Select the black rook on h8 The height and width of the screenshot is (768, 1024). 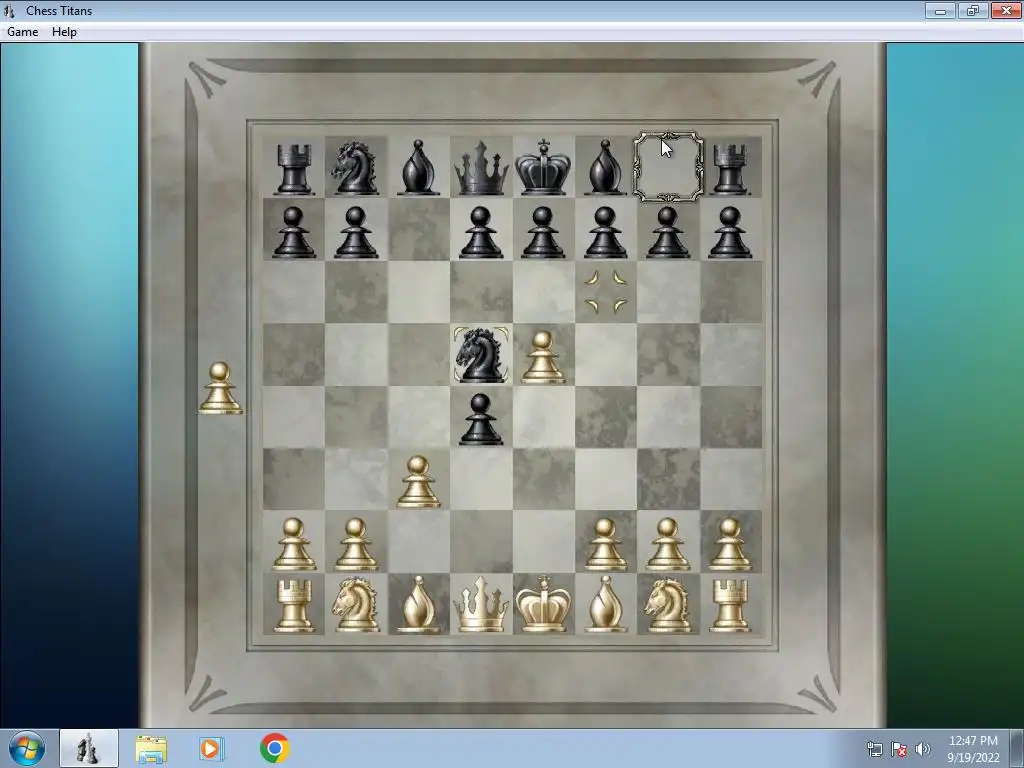(x=729, y=169)
